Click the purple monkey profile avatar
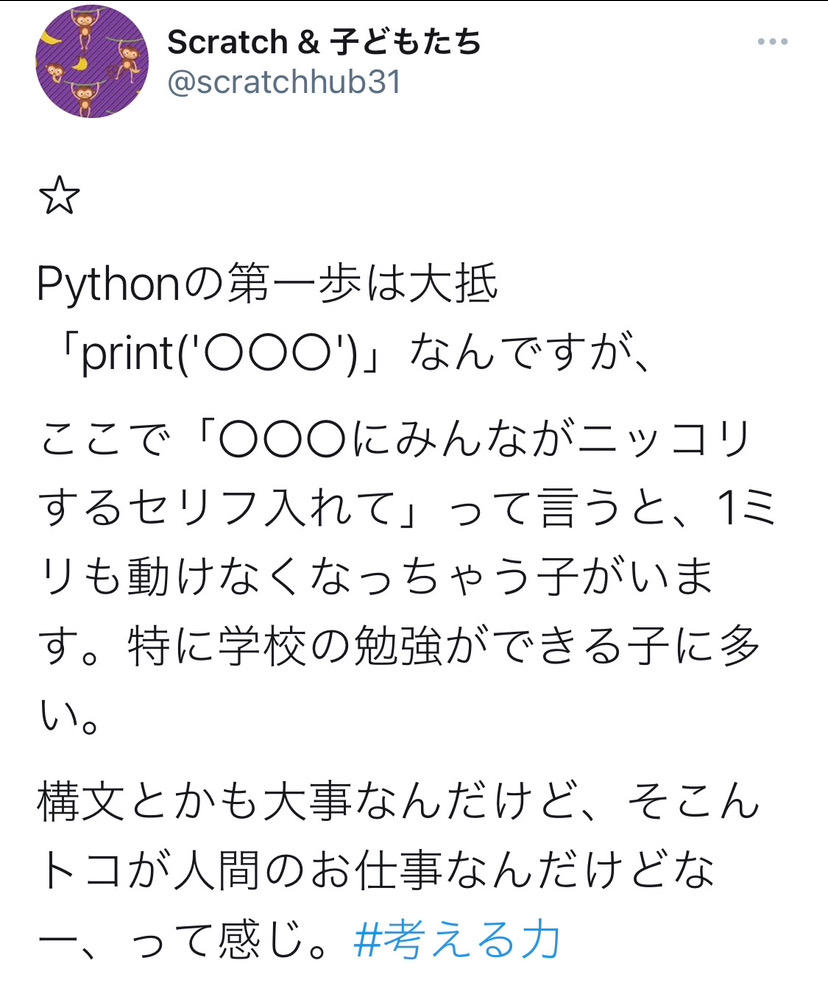The width and height of the screenshot is (828, 999). (85, 62)
